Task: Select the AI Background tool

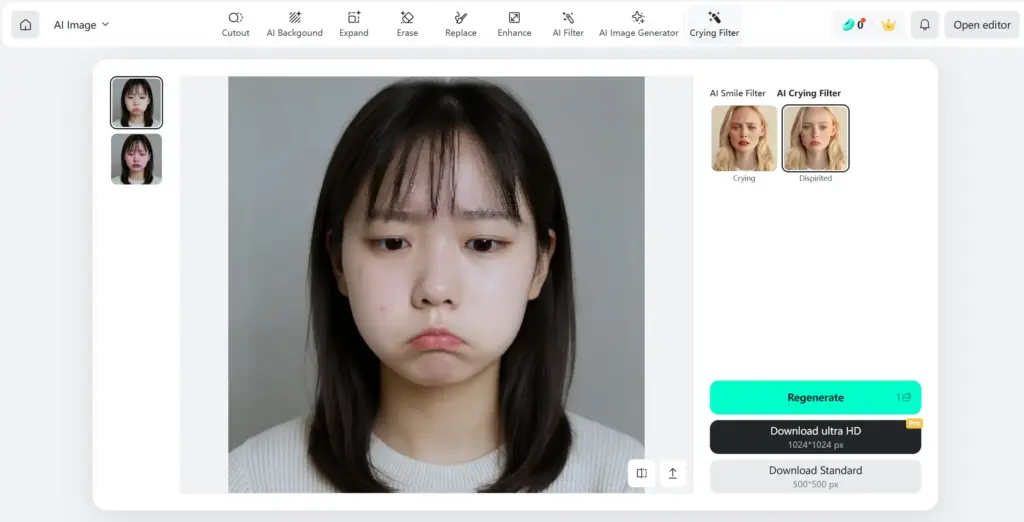Action: [x=295, y=25]
